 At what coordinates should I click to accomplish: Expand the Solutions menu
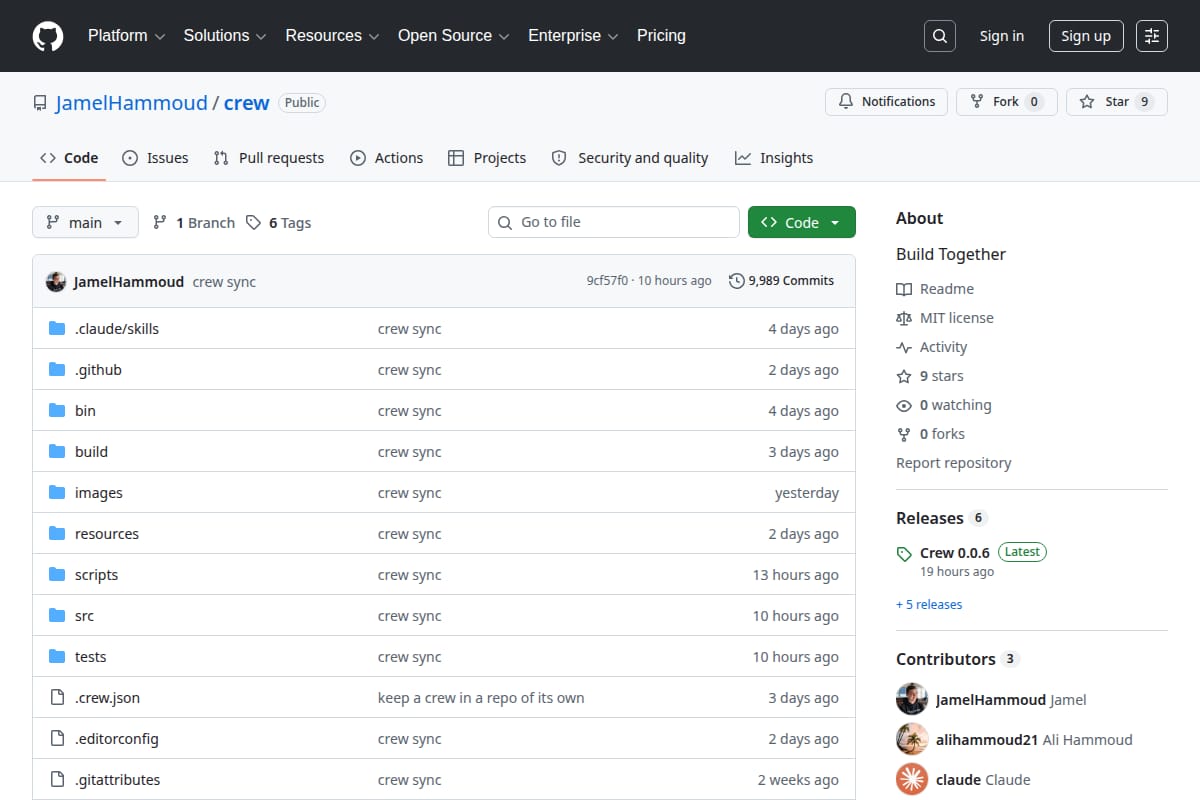point(225,36)
